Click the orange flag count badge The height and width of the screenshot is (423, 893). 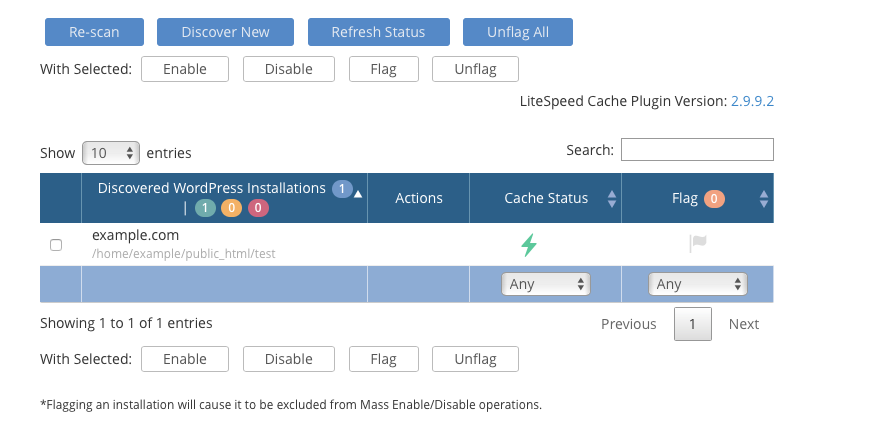click(713, 198)
